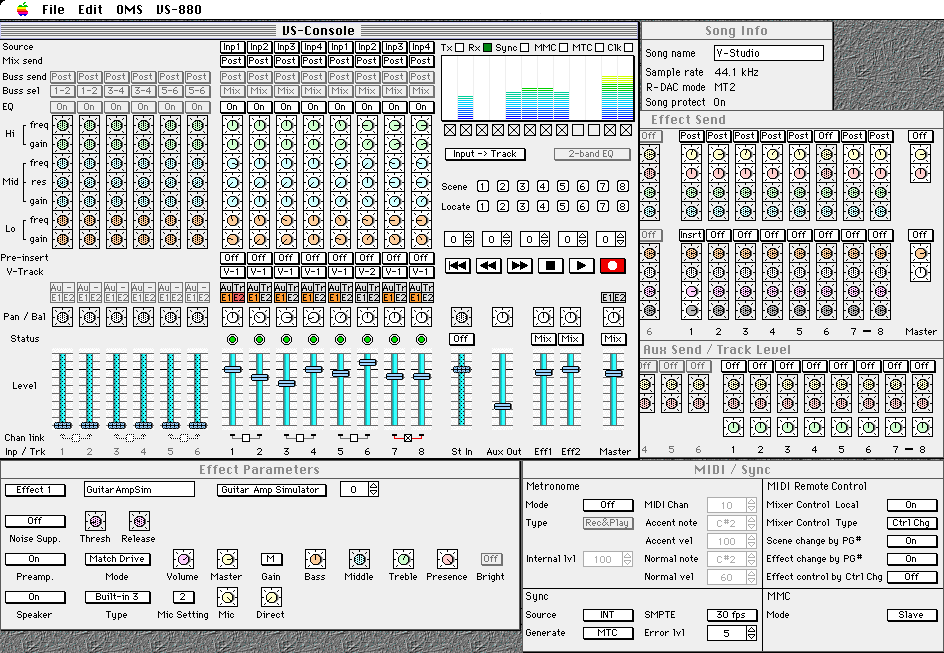Image resolution: width=944 pixels, height=653 pixels.
Task: Toggle the Noise Supp. Off button
Action: tap(35, 521)
